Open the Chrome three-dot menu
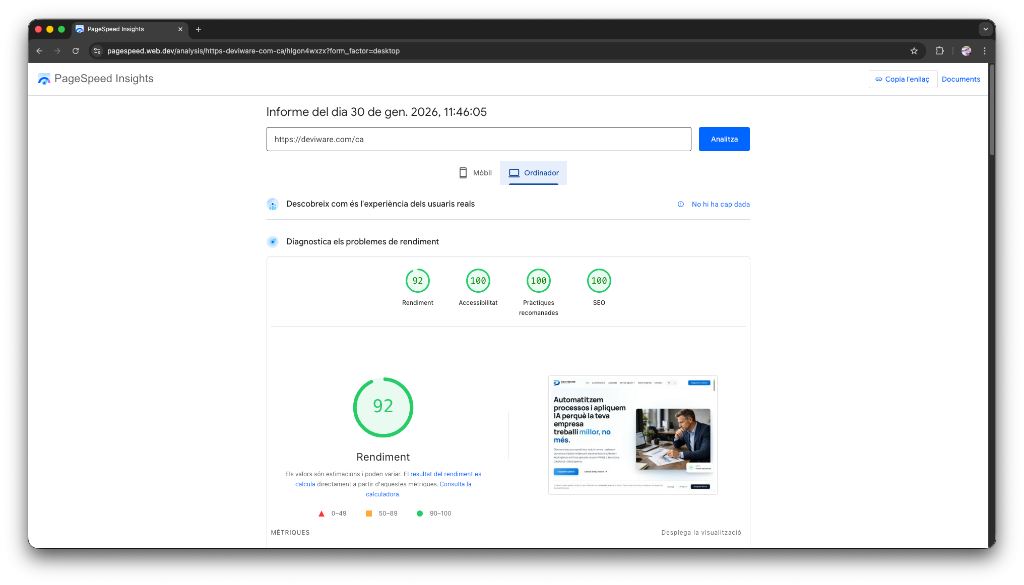This screenshot has height=585, width=1024. [984, 50]
